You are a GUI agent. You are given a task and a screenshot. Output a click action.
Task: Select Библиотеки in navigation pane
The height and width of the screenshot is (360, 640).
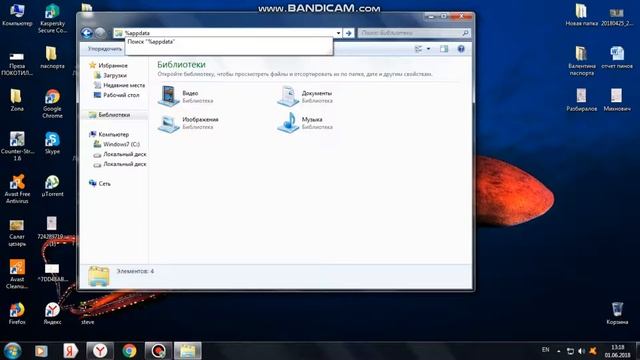pyautogui.click(x=114, y=115)
